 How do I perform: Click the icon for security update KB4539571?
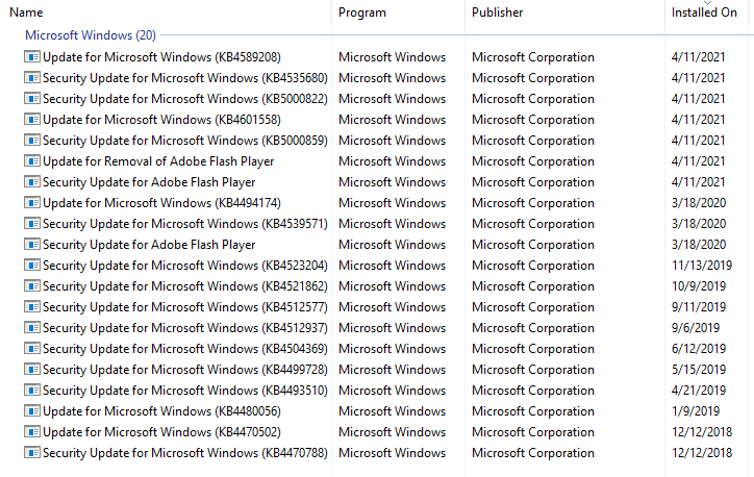point(32,224)
